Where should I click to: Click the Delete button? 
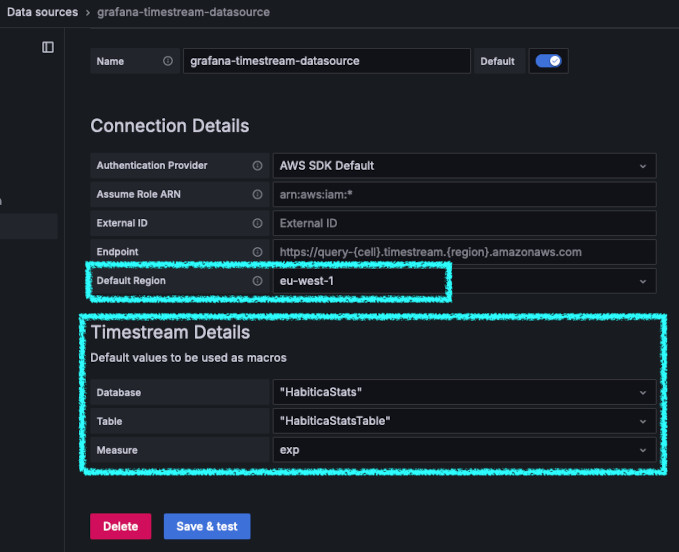(x=120, y=526)
